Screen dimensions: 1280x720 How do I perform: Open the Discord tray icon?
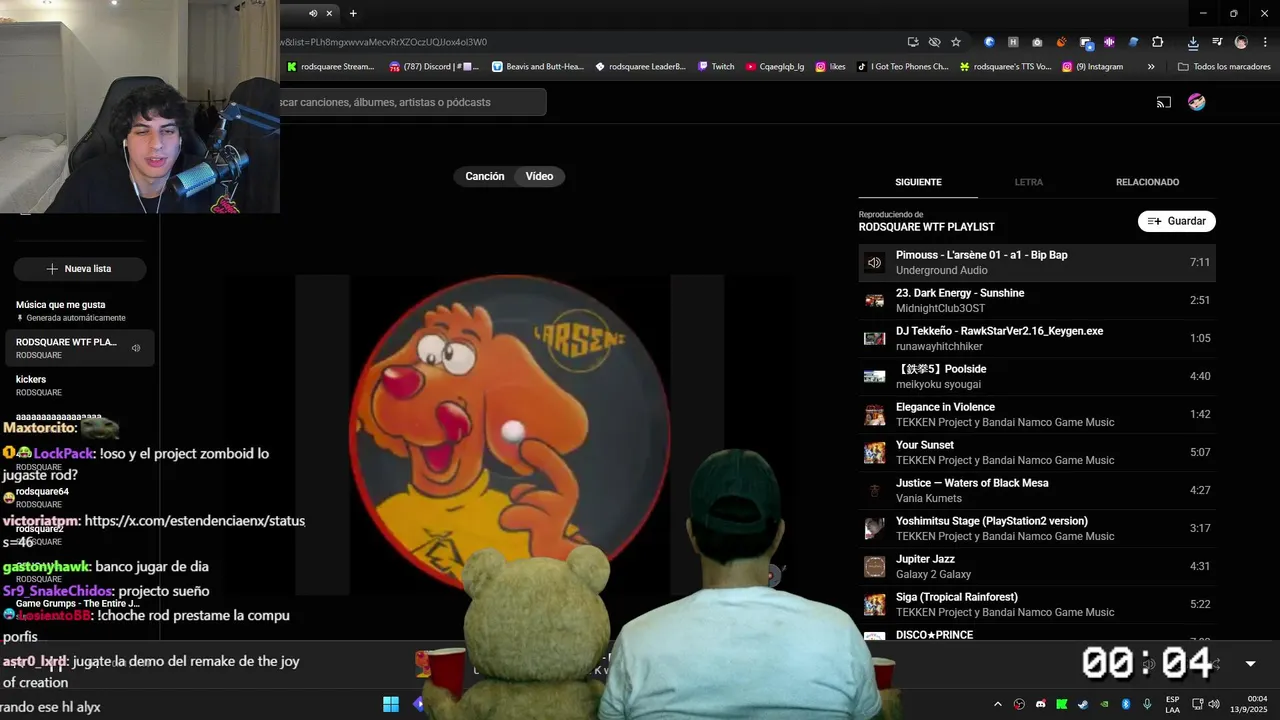point(1040,704)
